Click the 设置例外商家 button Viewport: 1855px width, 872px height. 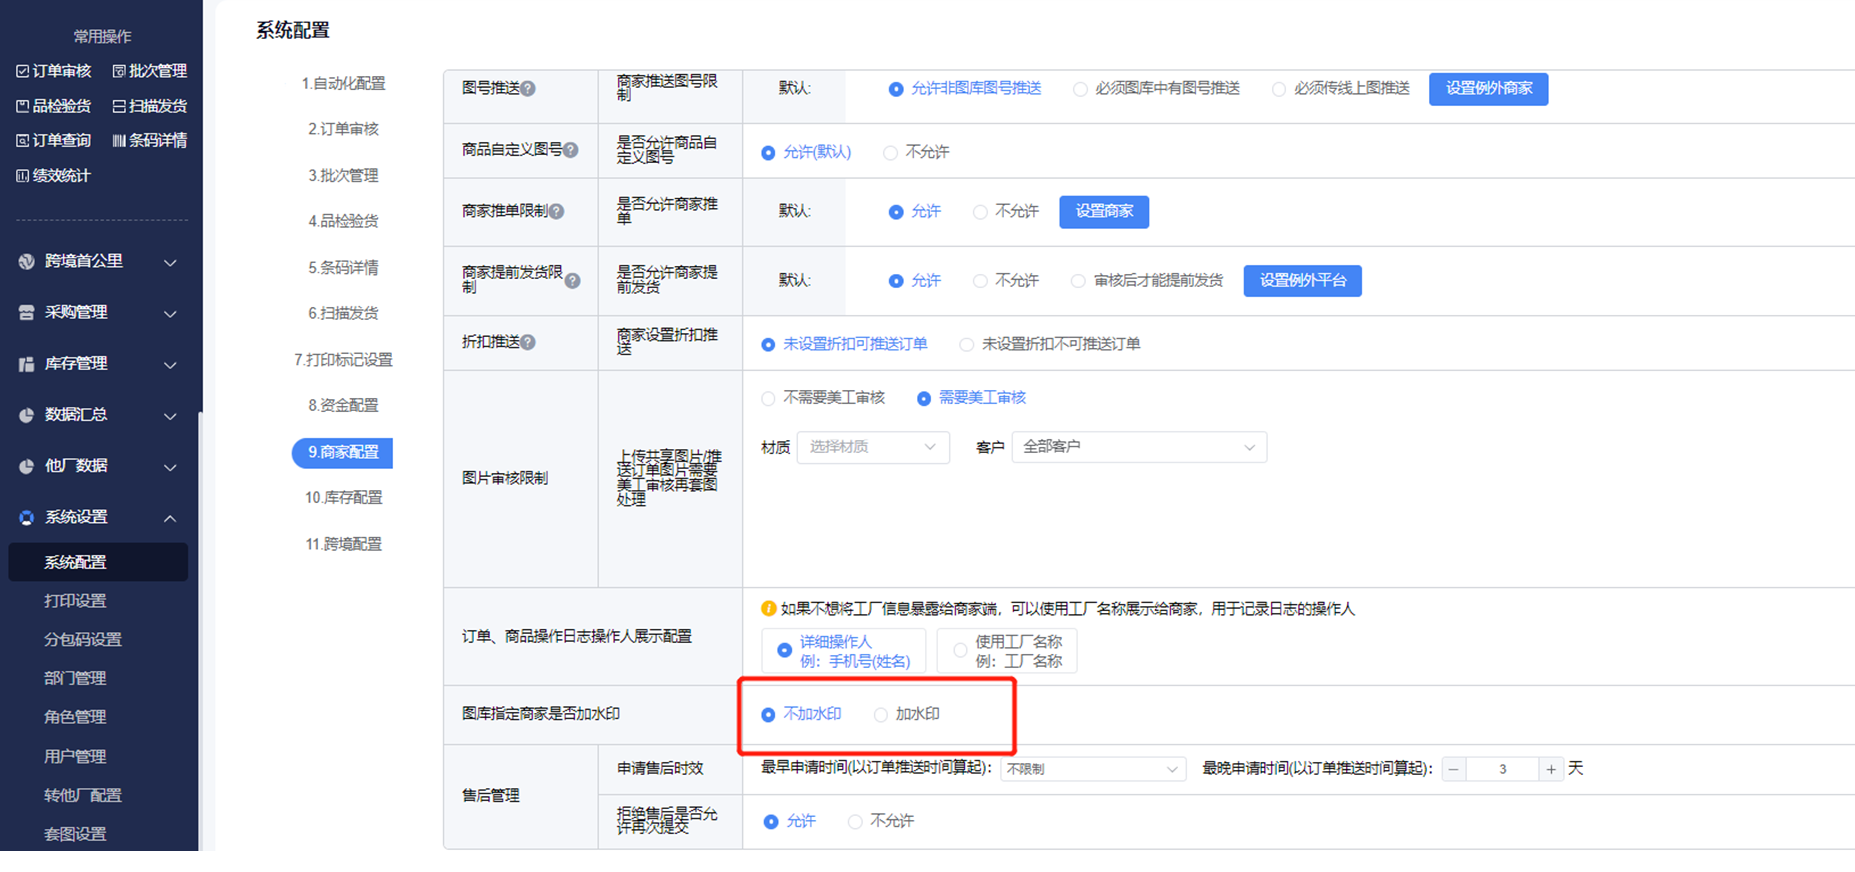[x=1488, y=89]
